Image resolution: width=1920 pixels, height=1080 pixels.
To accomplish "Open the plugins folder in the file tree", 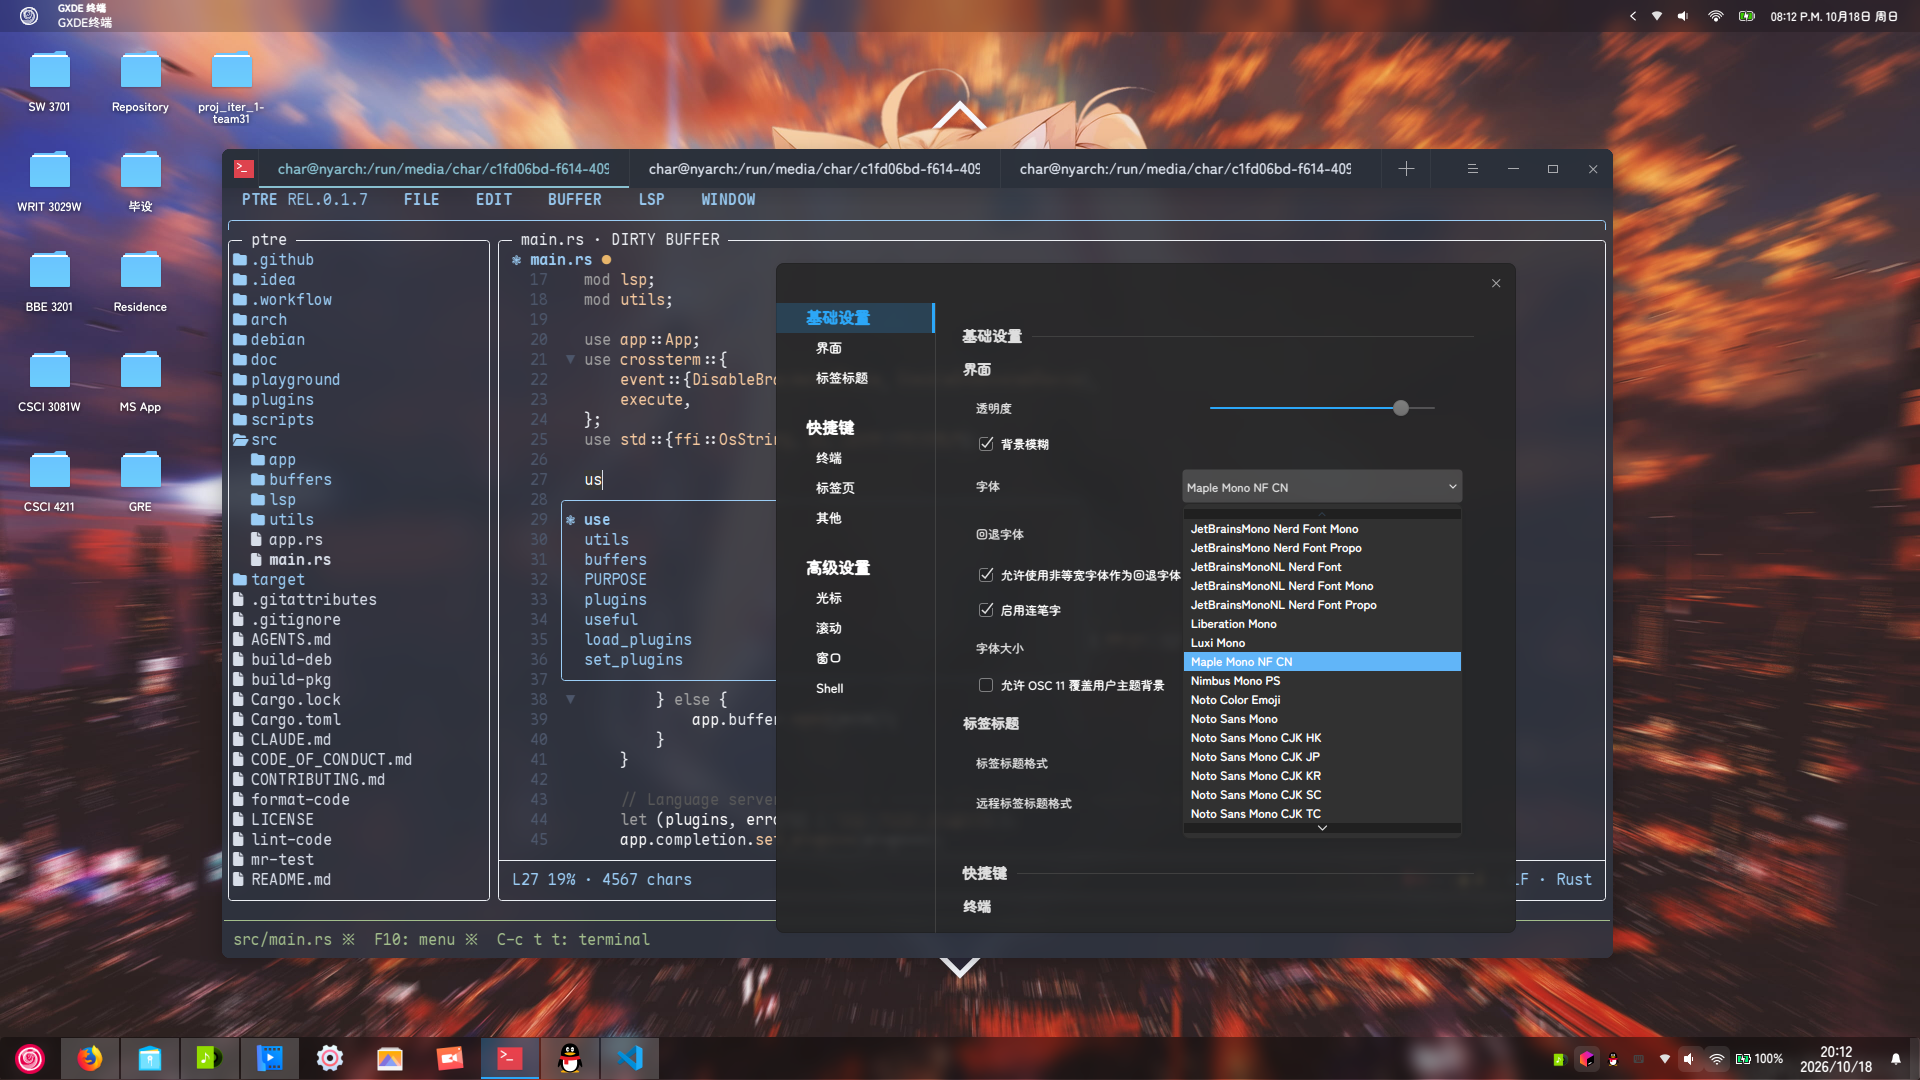I will pyautogui.click(x=282, y=400).
